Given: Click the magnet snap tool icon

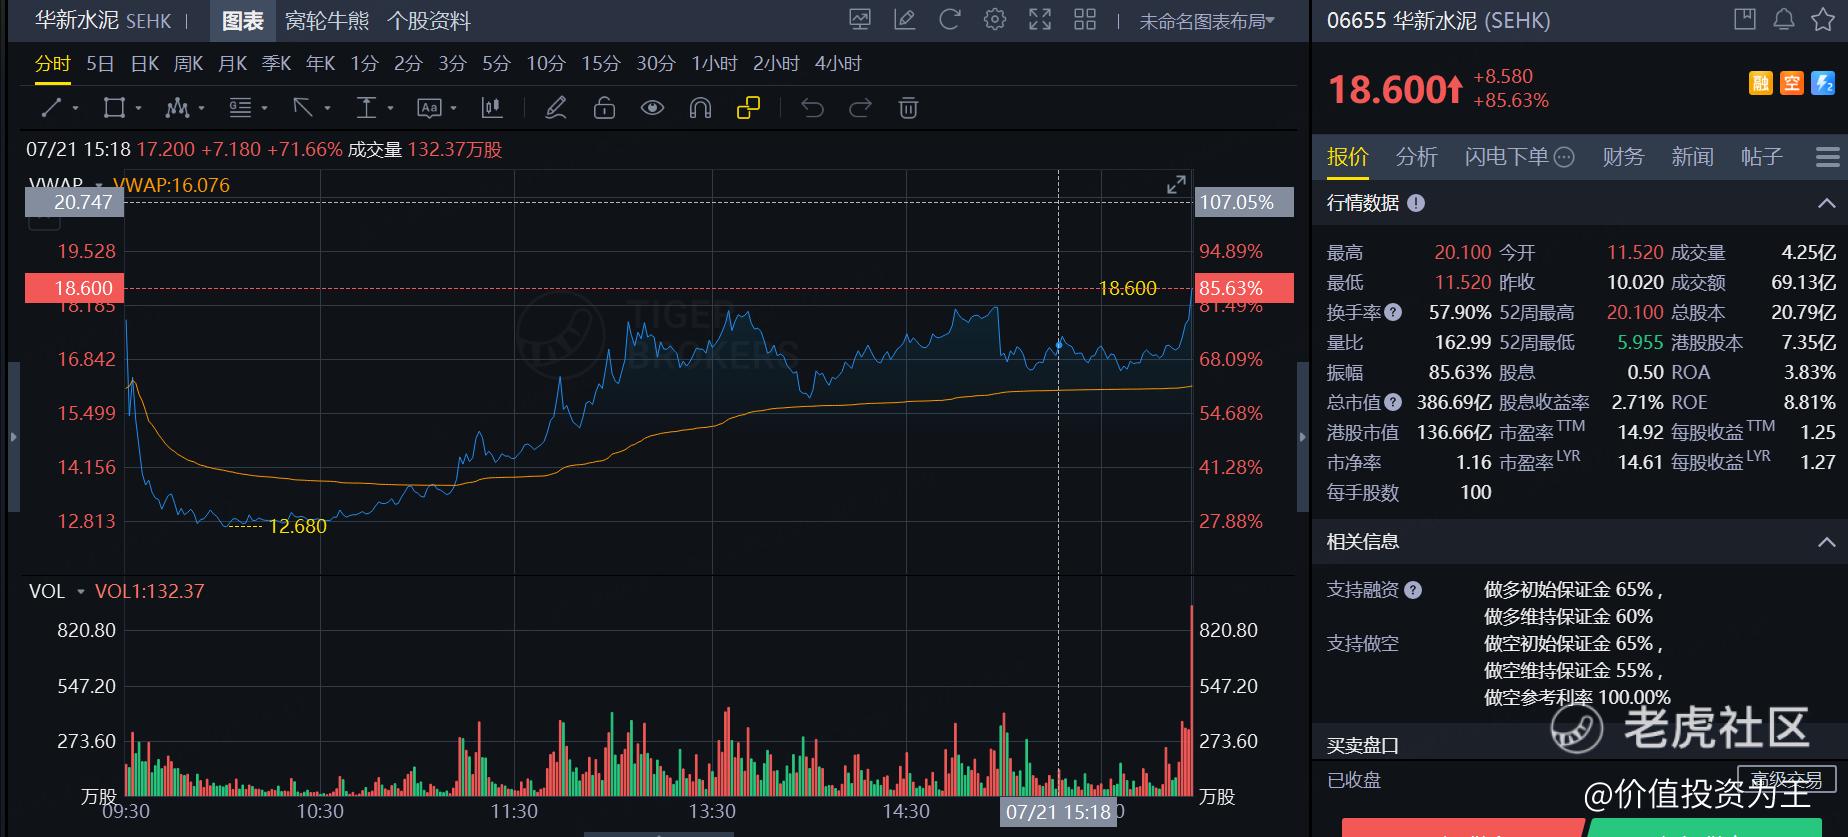Looking at the screenshot, I should (700, 108).
